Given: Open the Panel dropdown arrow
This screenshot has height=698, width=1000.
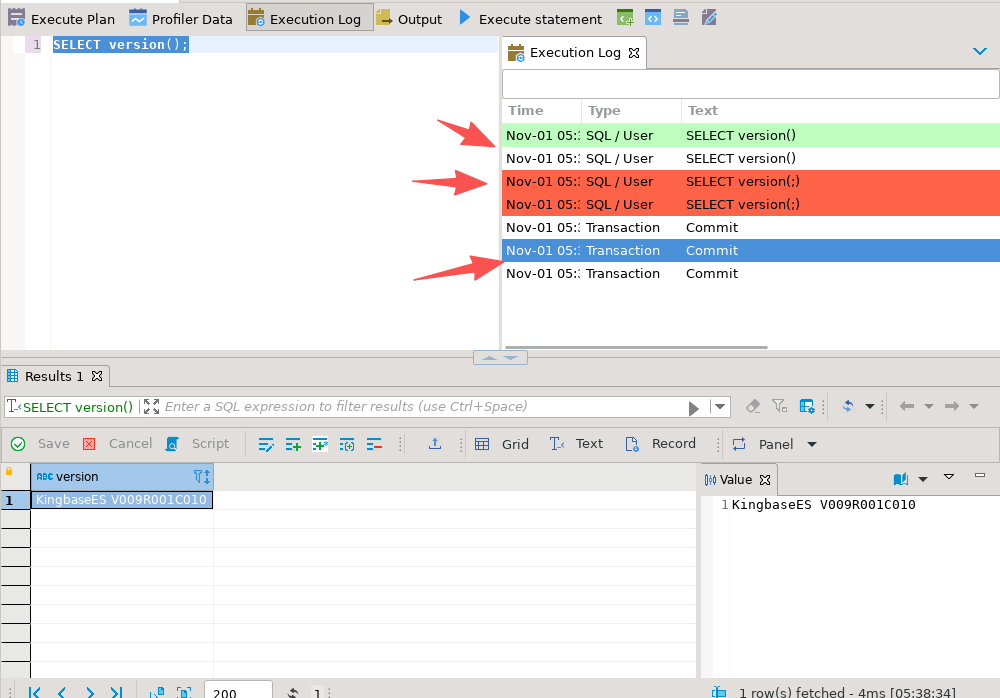Looking at the screenshot, I should (x=812, y=444).
